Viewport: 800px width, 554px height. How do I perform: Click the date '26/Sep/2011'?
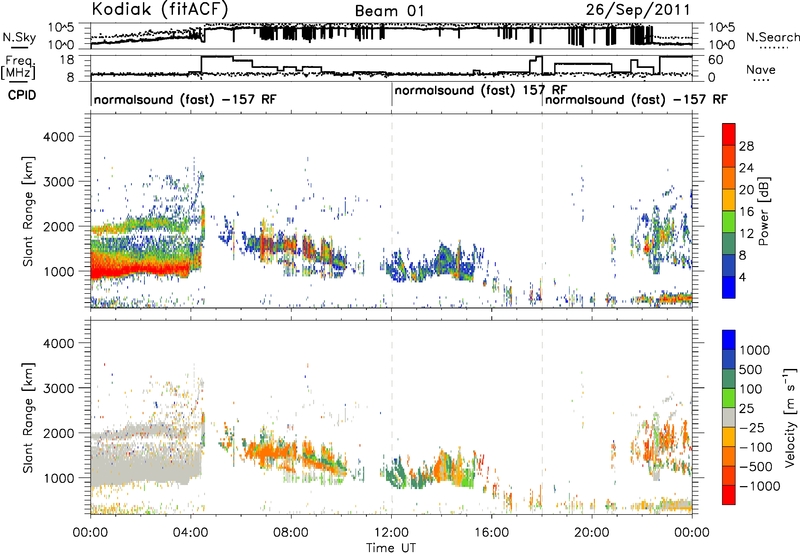click(x=638, y=10)
